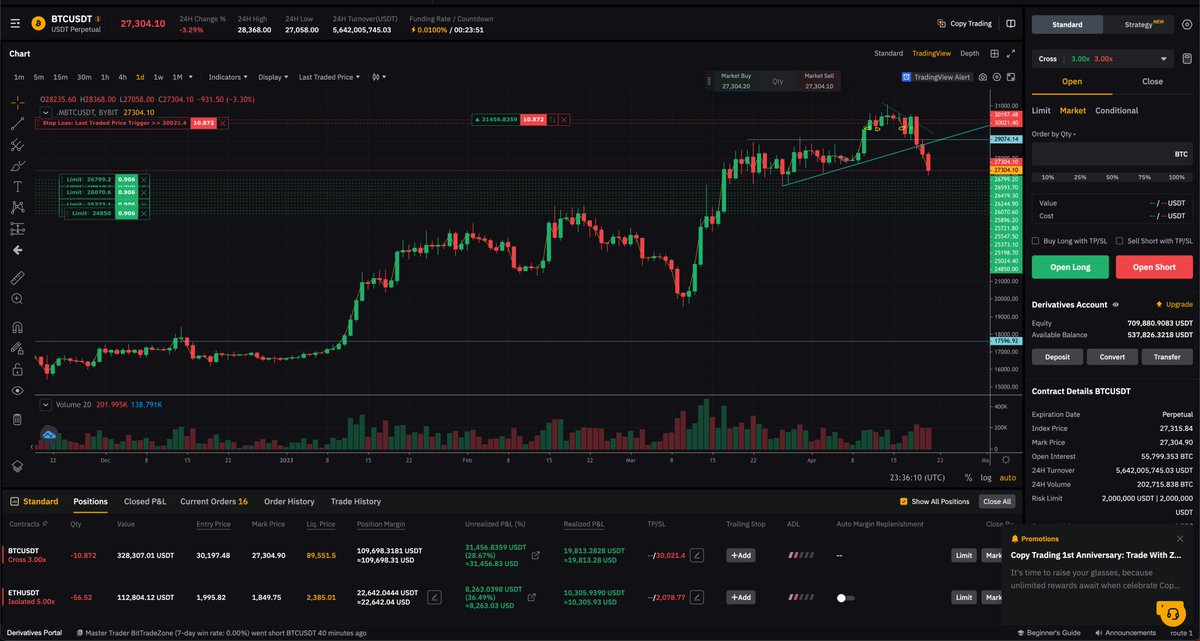Collapse the MBTCUSDT legend chevron
Screen dimensions: 1200x641
pyautogui.click(x=47, y=113)
